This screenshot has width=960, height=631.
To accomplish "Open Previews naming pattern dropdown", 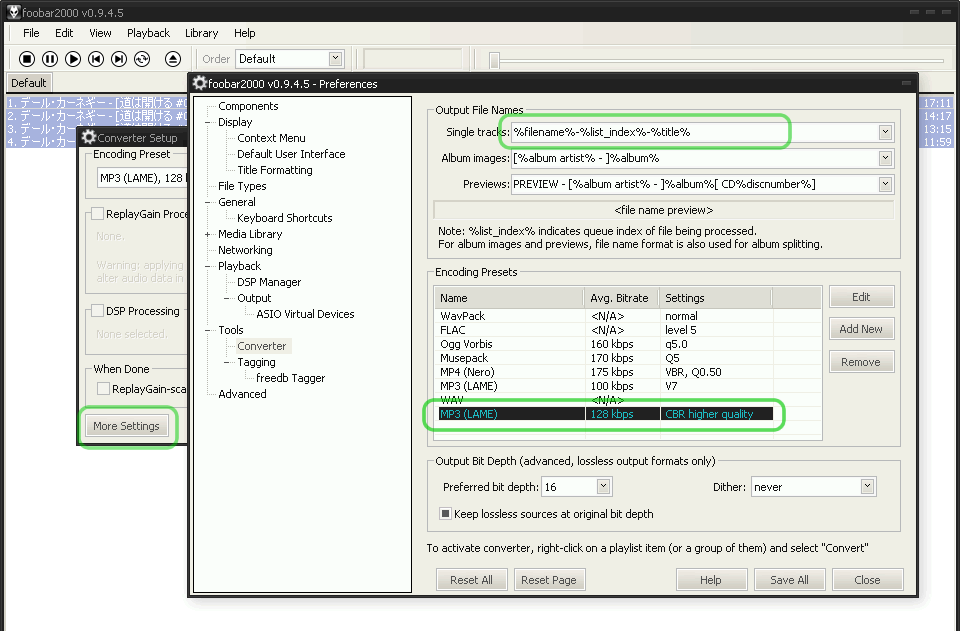I will pos(885,184).
